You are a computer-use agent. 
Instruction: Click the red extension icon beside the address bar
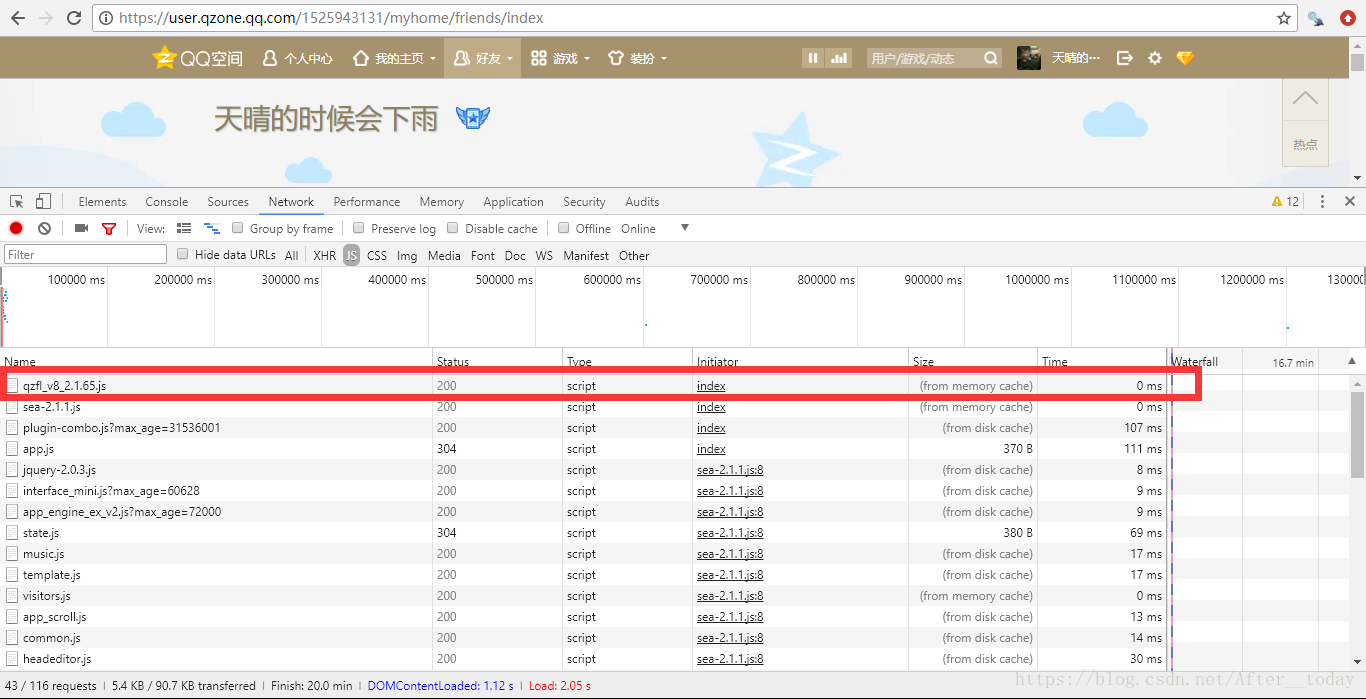(x=1347, y=18)
